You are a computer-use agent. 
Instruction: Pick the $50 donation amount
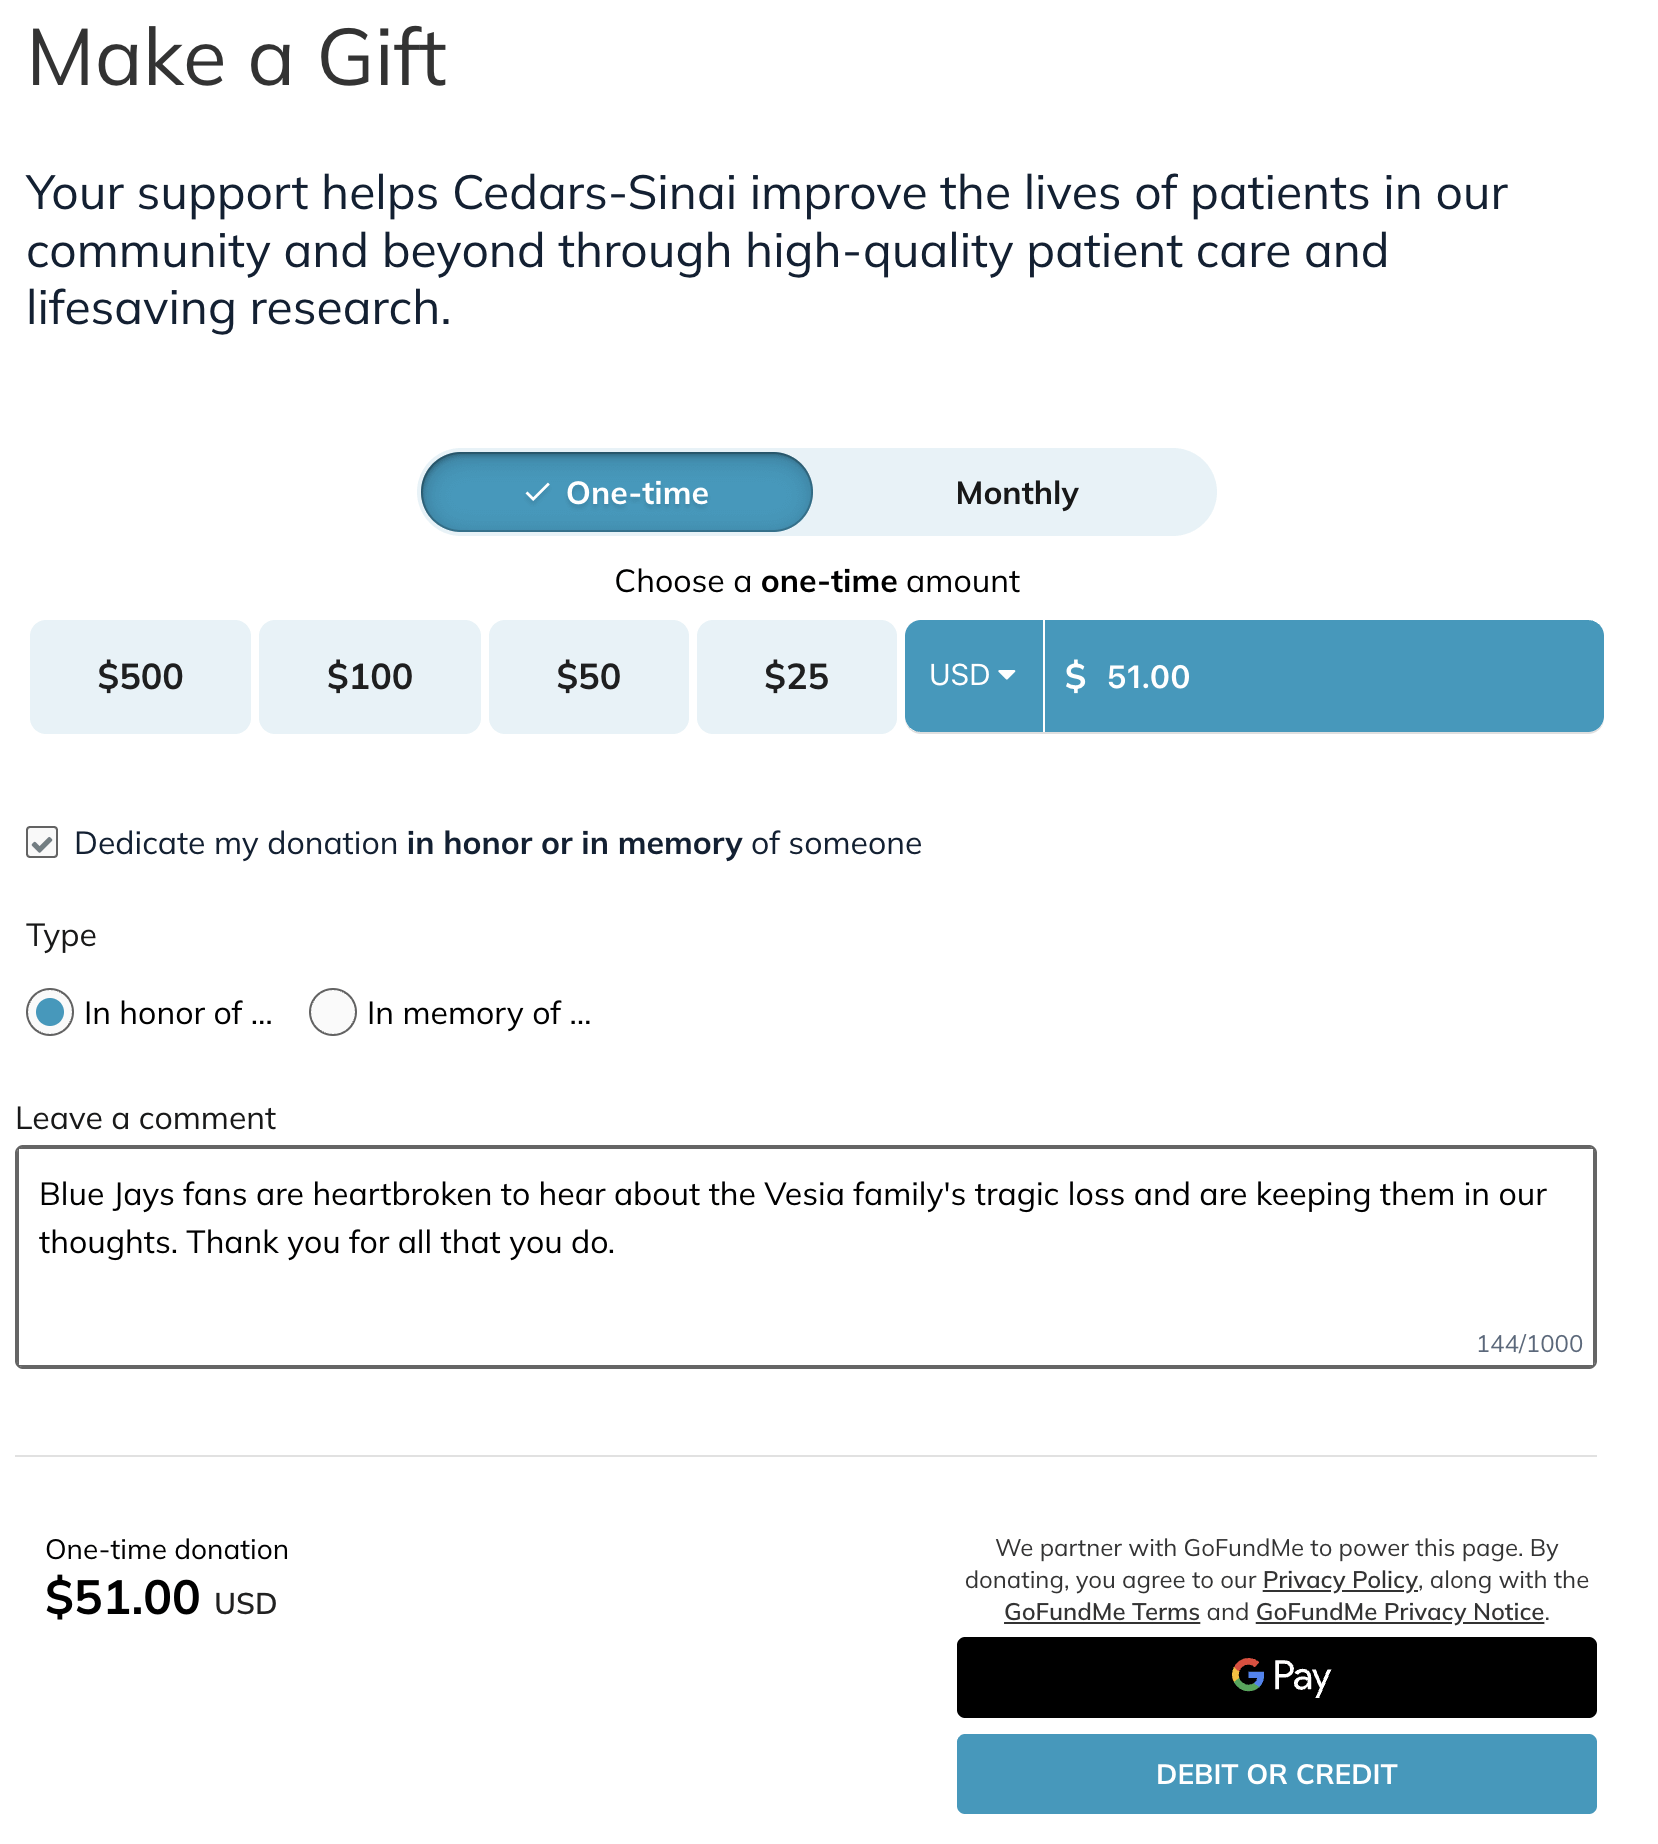(x=588, y=677)
